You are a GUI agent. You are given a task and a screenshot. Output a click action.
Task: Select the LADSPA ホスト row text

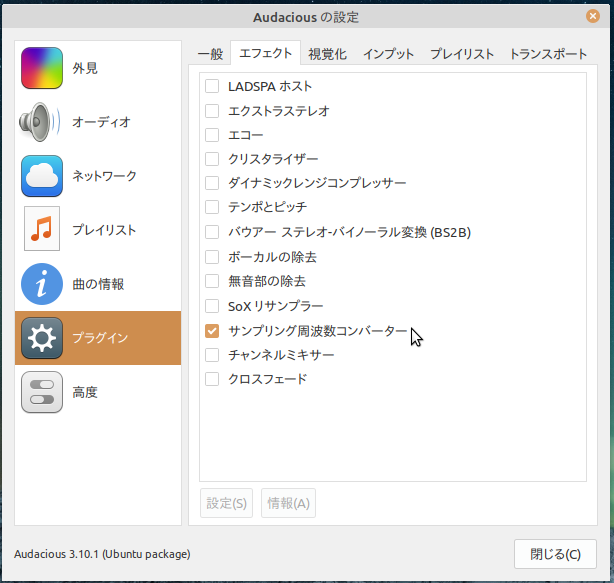tap(270, 87)
